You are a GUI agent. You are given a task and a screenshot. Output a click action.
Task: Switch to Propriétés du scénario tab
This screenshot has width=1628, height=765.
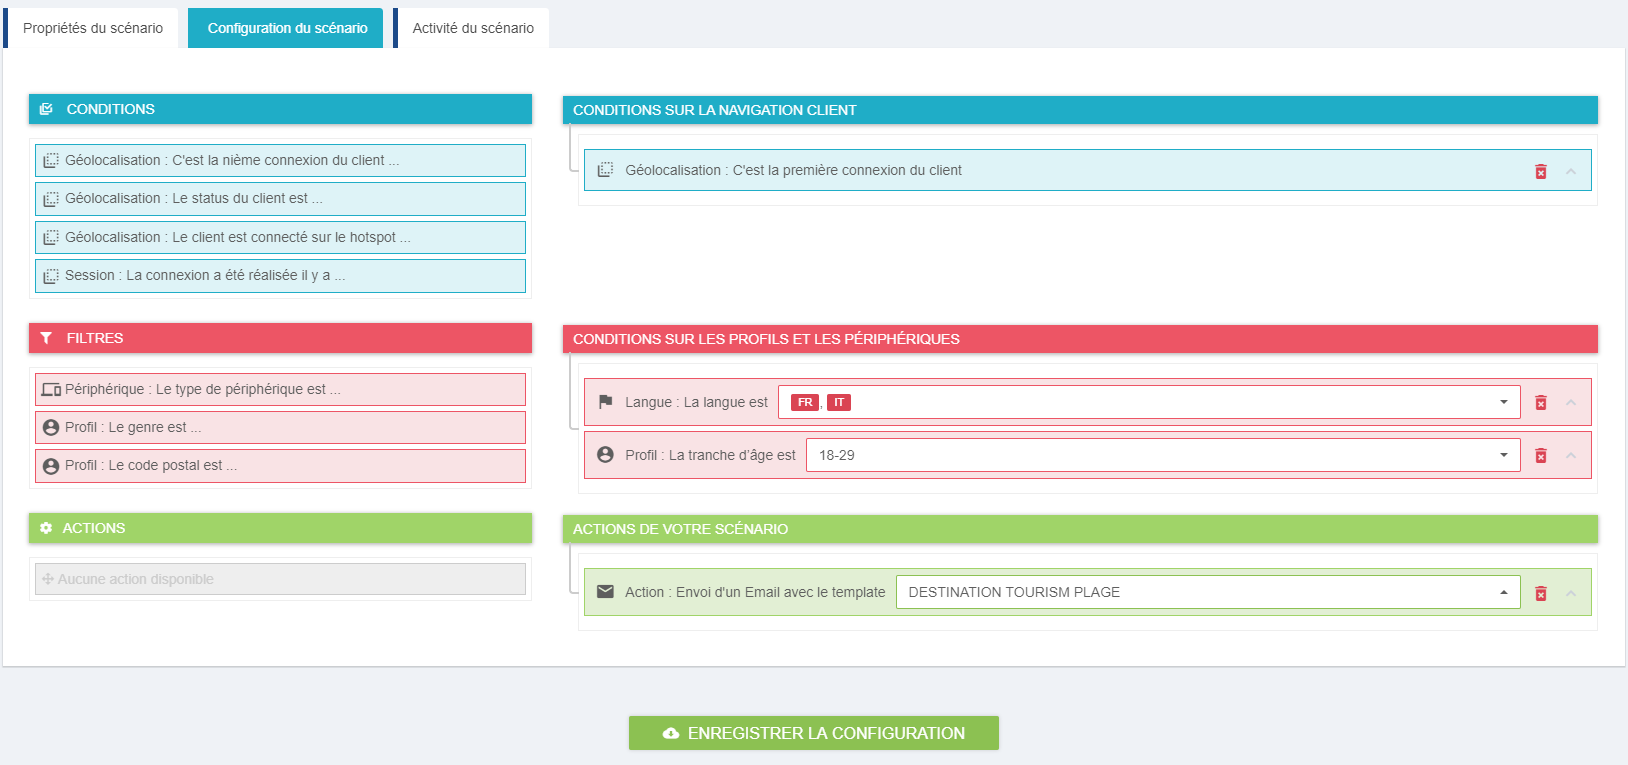click(x=92, y=28)
